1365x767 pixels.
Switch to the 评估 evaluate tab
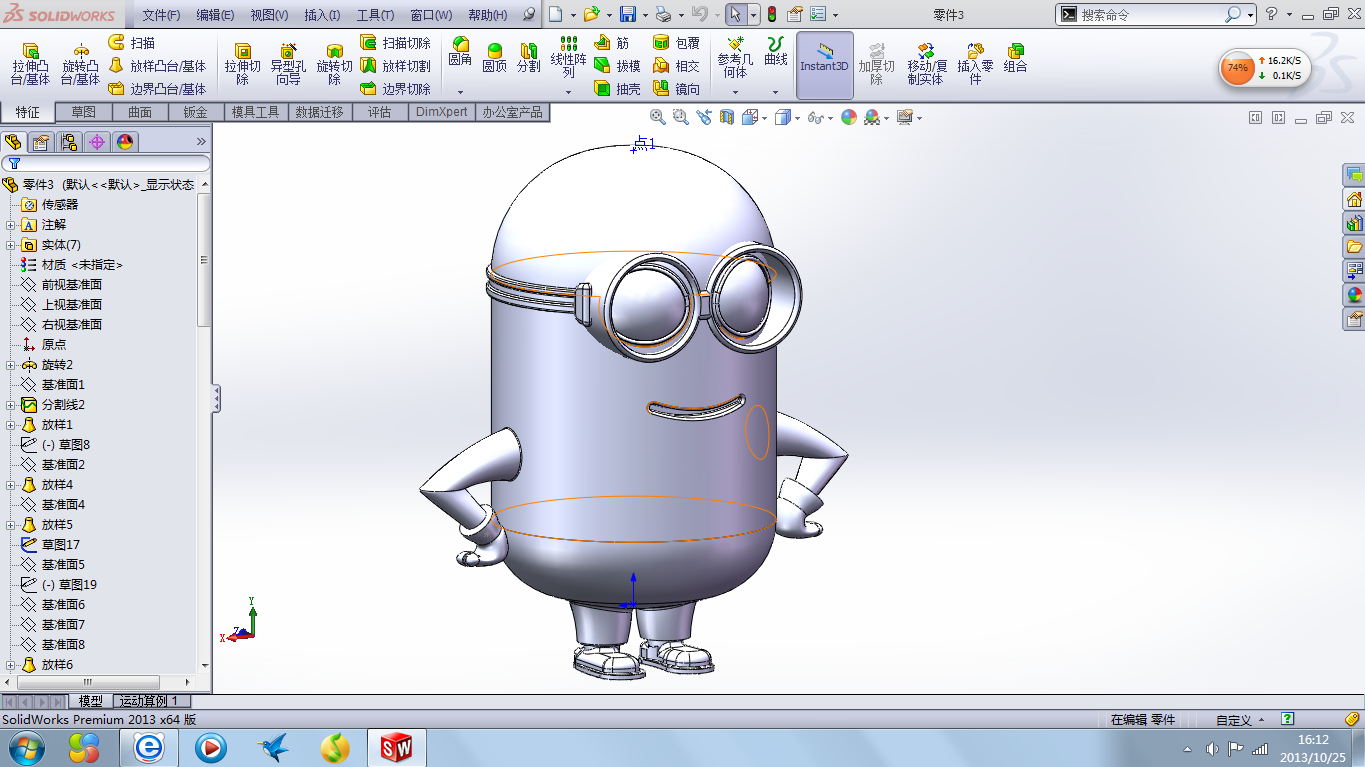[379, 112]
